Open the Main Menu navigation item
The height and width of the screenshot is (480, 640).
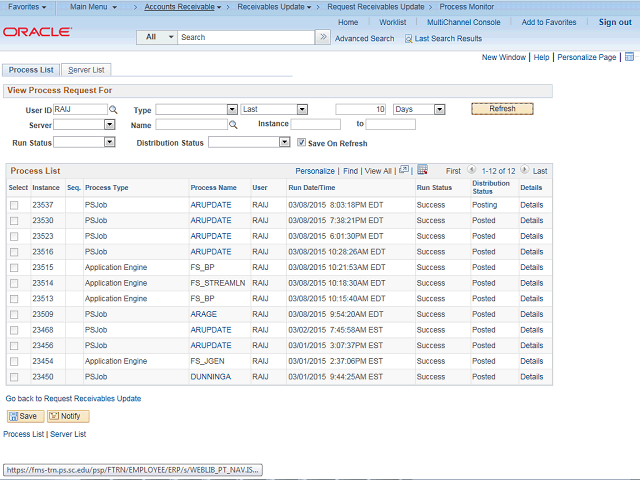tap(94, 7)
